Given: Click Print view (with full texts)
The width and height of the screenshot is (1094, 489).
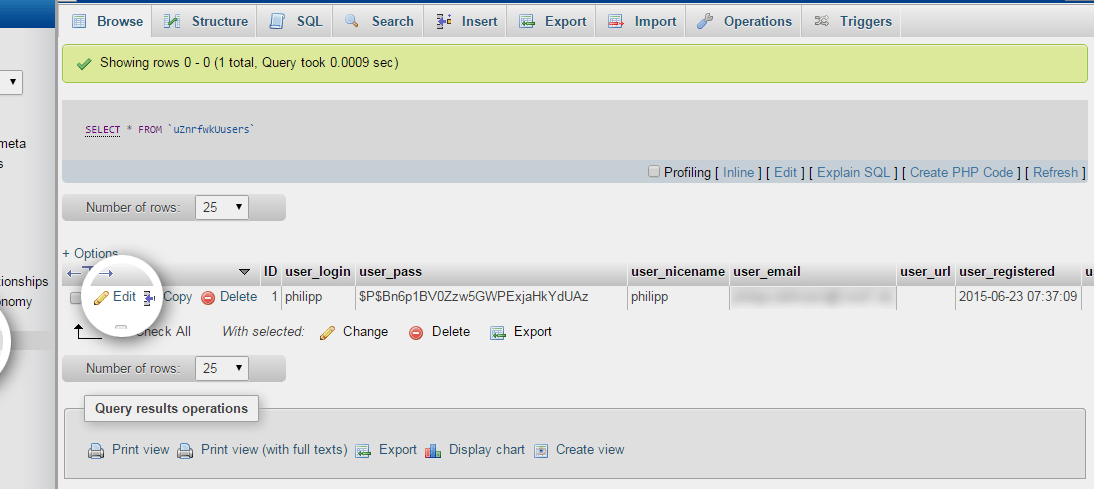Looking at the screenshot, I should 274,450.
